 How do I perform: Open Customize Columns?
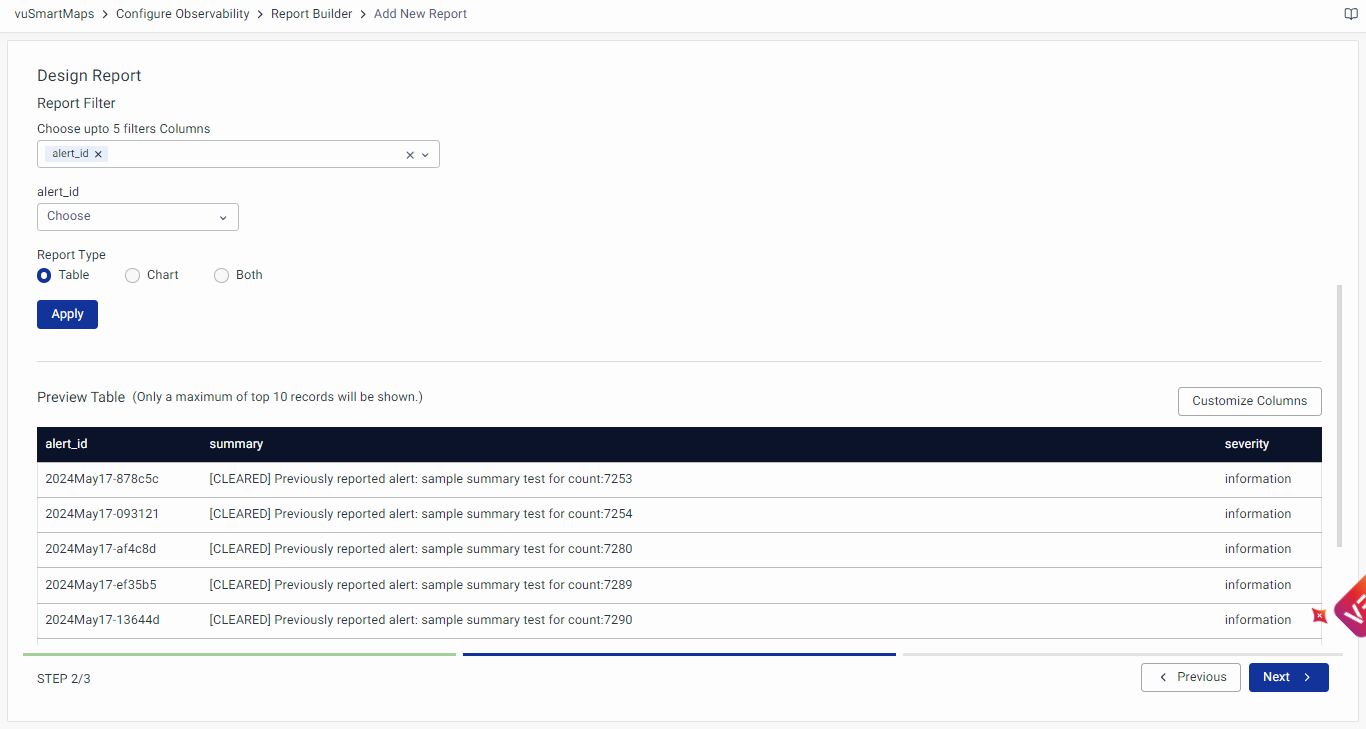1249,401
